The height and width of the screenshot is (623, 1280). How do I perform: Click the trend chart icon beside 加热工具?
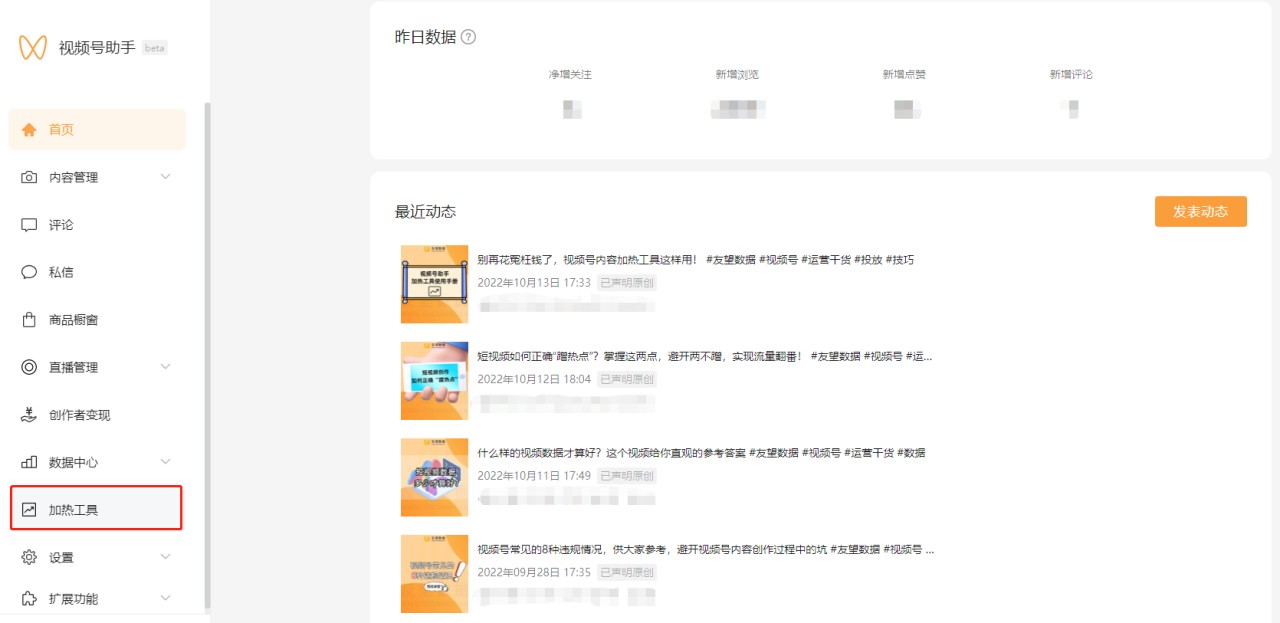coord(29,510)
